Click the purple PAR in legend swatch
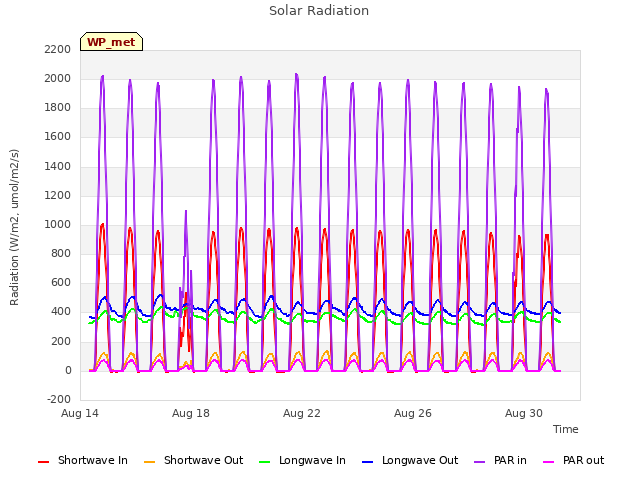Screen dimensions: 640x480 click(x=480, y=462)
